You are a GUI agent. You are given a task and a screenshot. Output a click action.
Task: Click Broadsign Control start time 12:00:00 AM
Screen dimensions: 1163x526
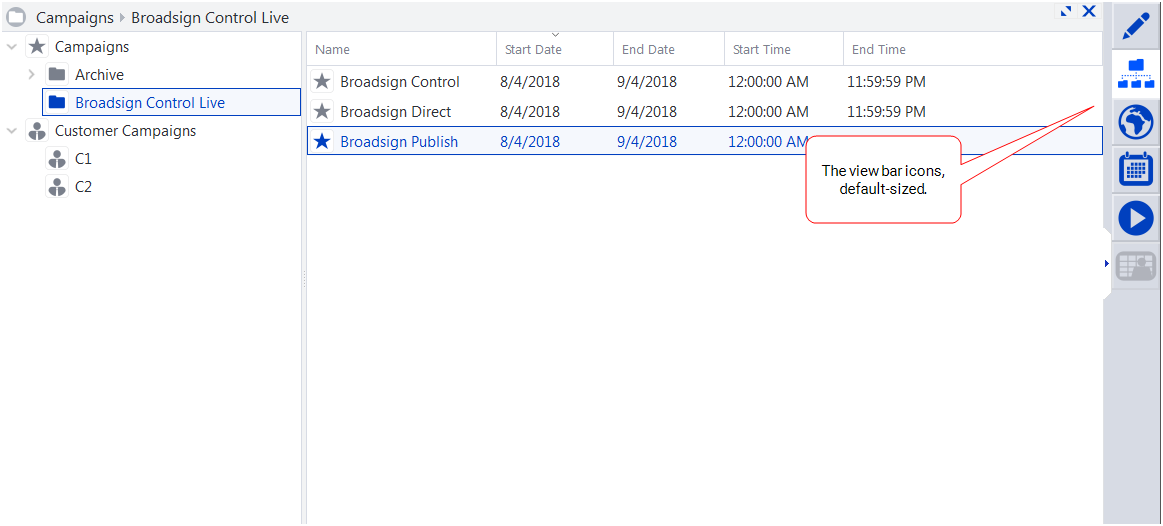click(x=768, y=82)
